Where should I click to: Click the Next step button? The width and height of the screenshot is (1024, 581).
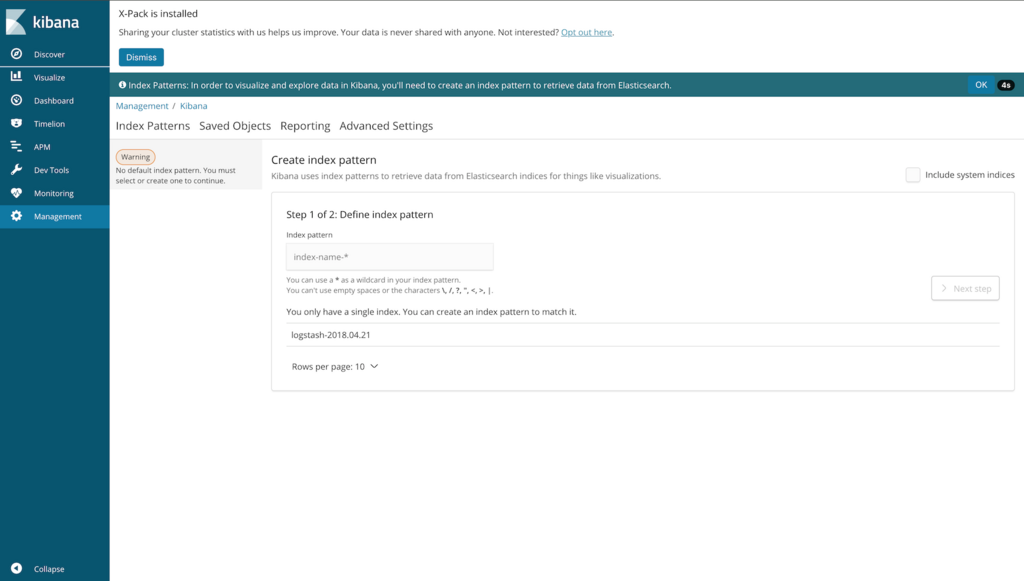[x=965, y=289]
